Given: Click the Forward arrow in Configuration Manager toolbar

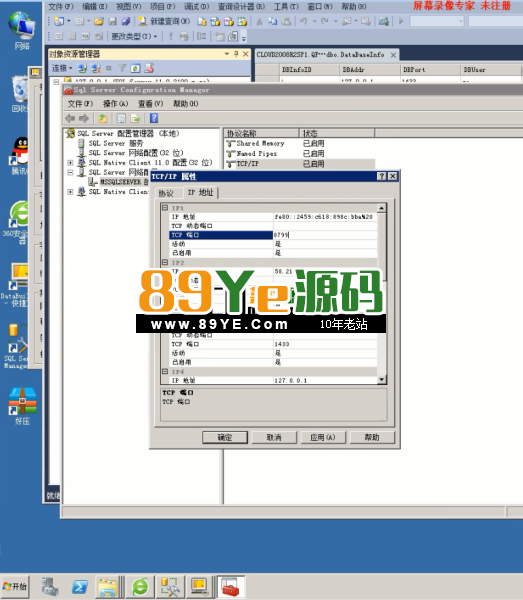Looking at the screenshot, I should (84, 119).
